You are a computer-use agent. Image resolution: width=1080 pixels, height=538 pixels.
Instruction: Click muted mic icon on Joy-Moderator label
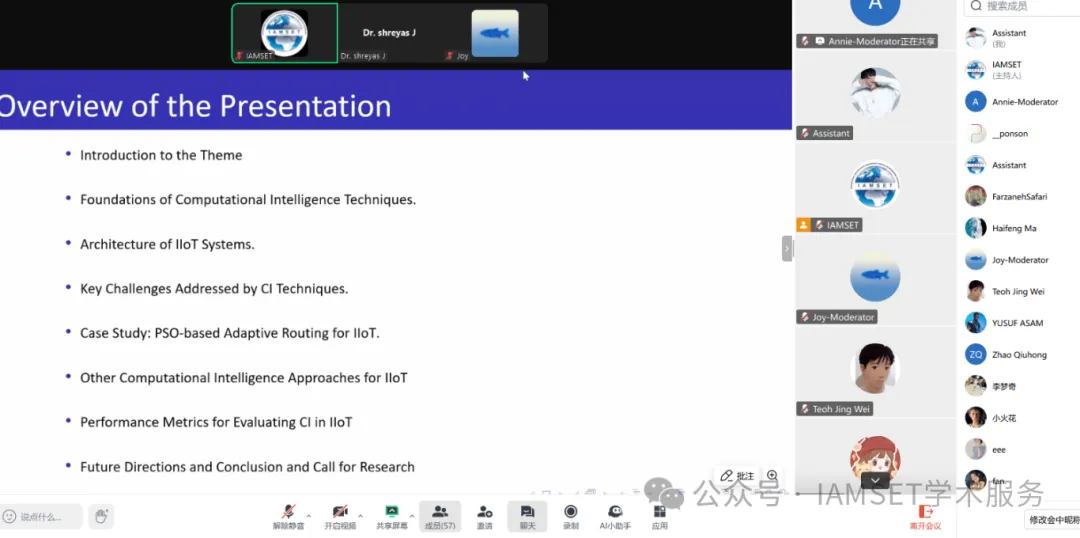(804, 317)
